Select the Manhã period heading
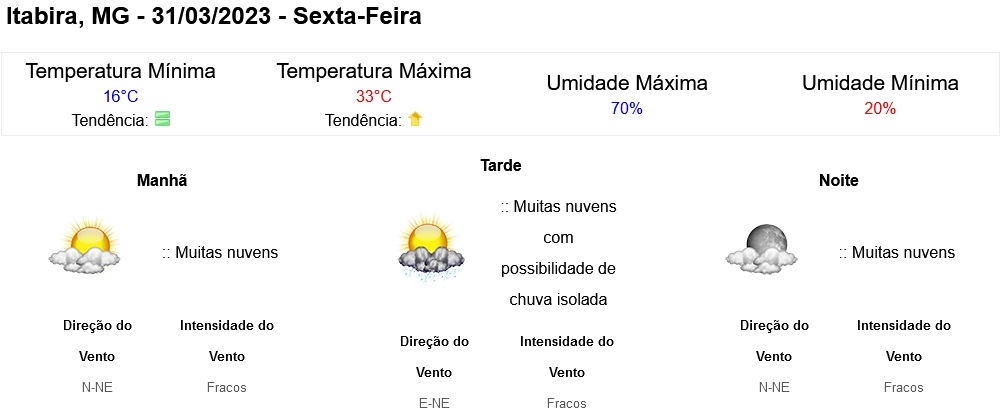The width and height of the screenshot is (1005, 410). click(x=162, y=181)
